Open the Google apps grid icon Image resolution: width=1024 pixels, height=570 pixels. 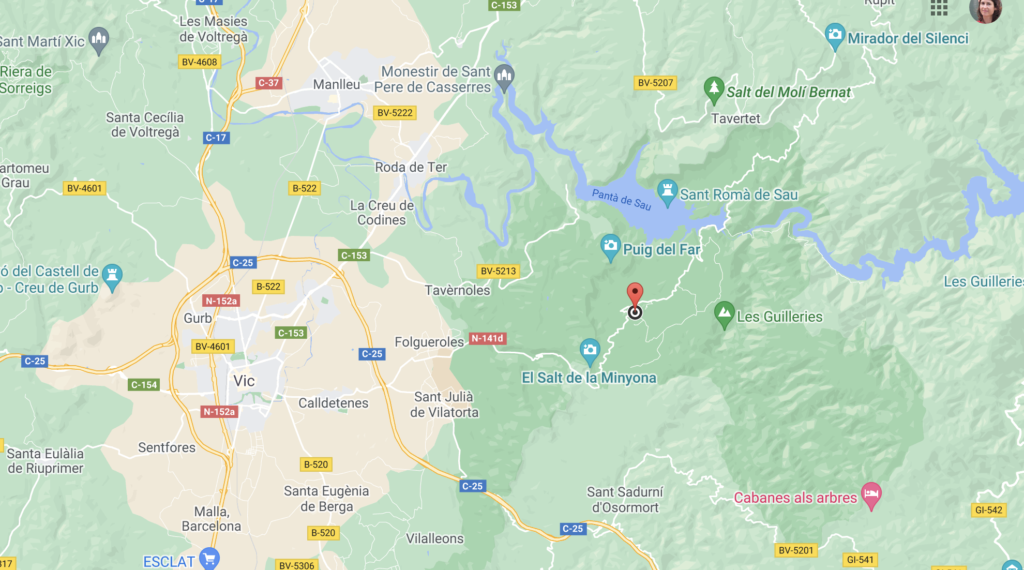tap(939, 8)
